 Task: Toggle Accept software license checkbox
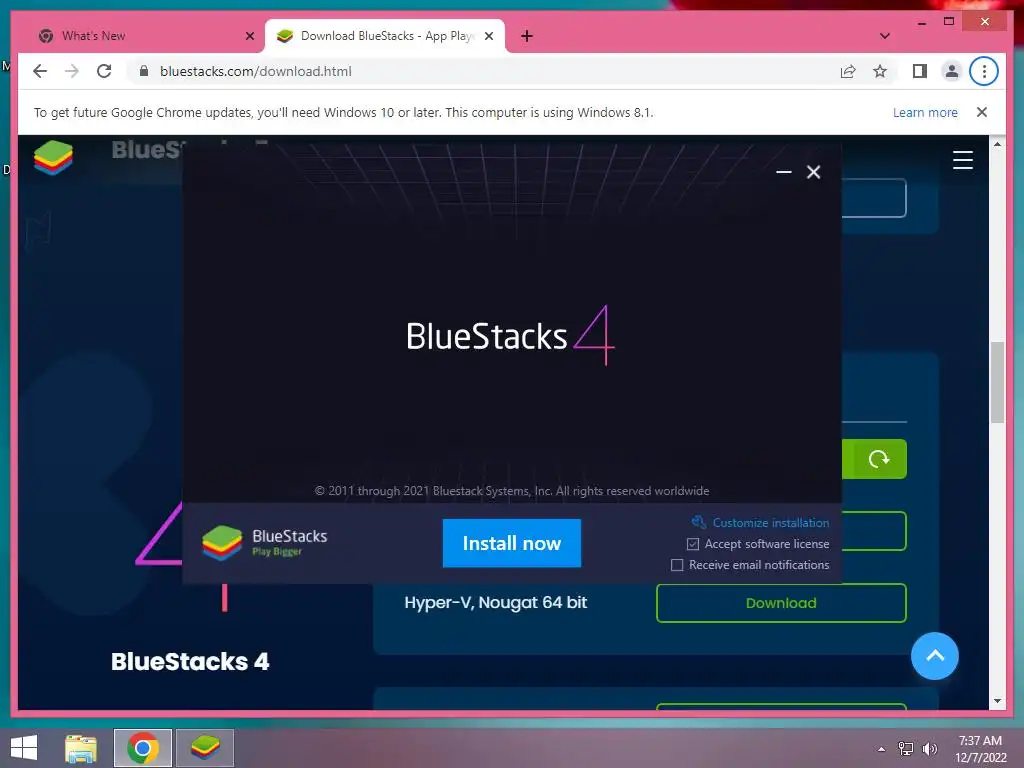coord(693,544)
